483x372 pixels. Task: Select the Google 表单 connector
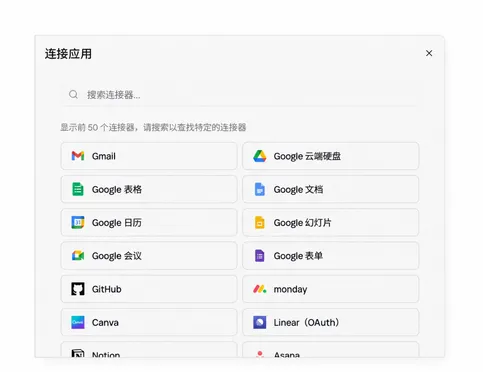pos(331,256)
